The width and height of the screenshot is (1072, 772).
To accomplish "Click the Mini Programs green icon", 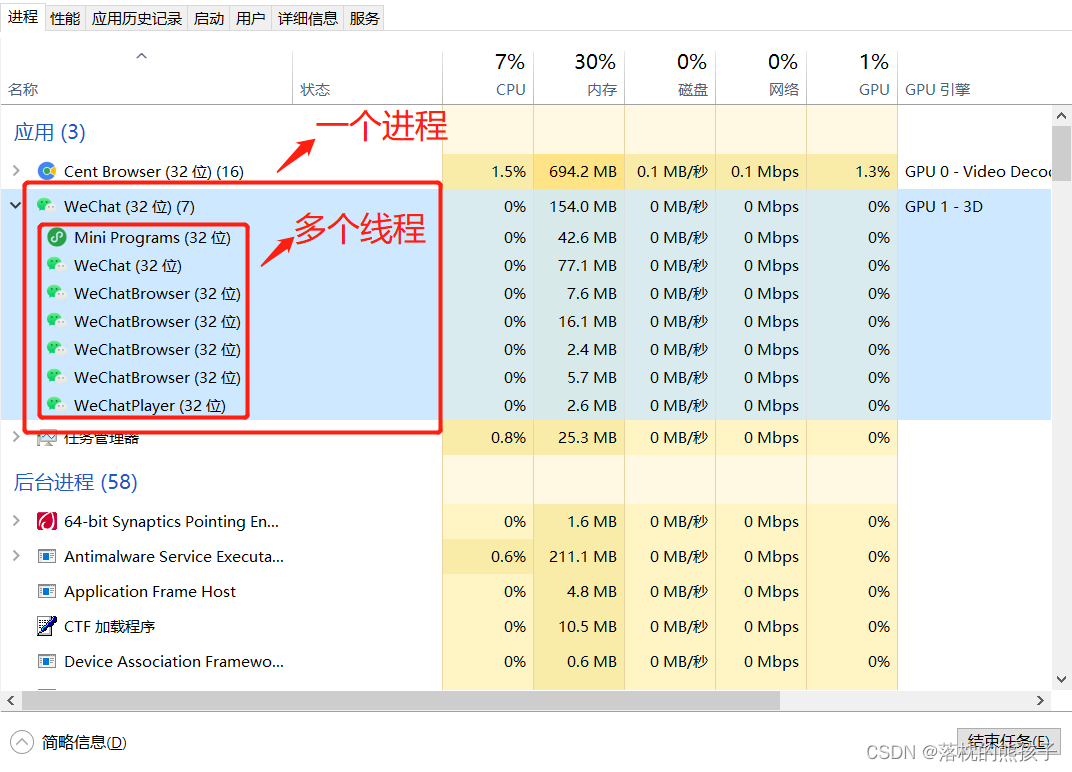I will coord(57,237).
